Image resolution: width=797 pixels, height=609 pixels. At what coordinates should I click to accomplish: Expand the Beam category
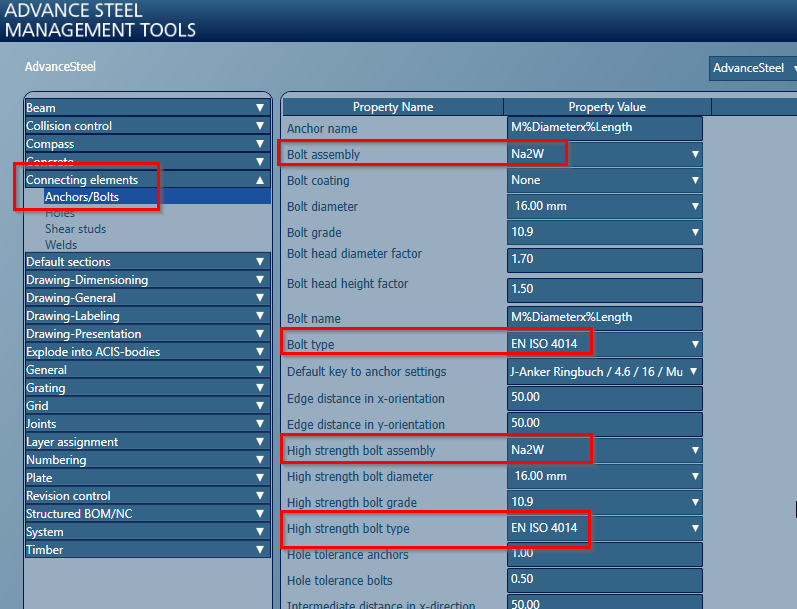[x=148, y=108]
